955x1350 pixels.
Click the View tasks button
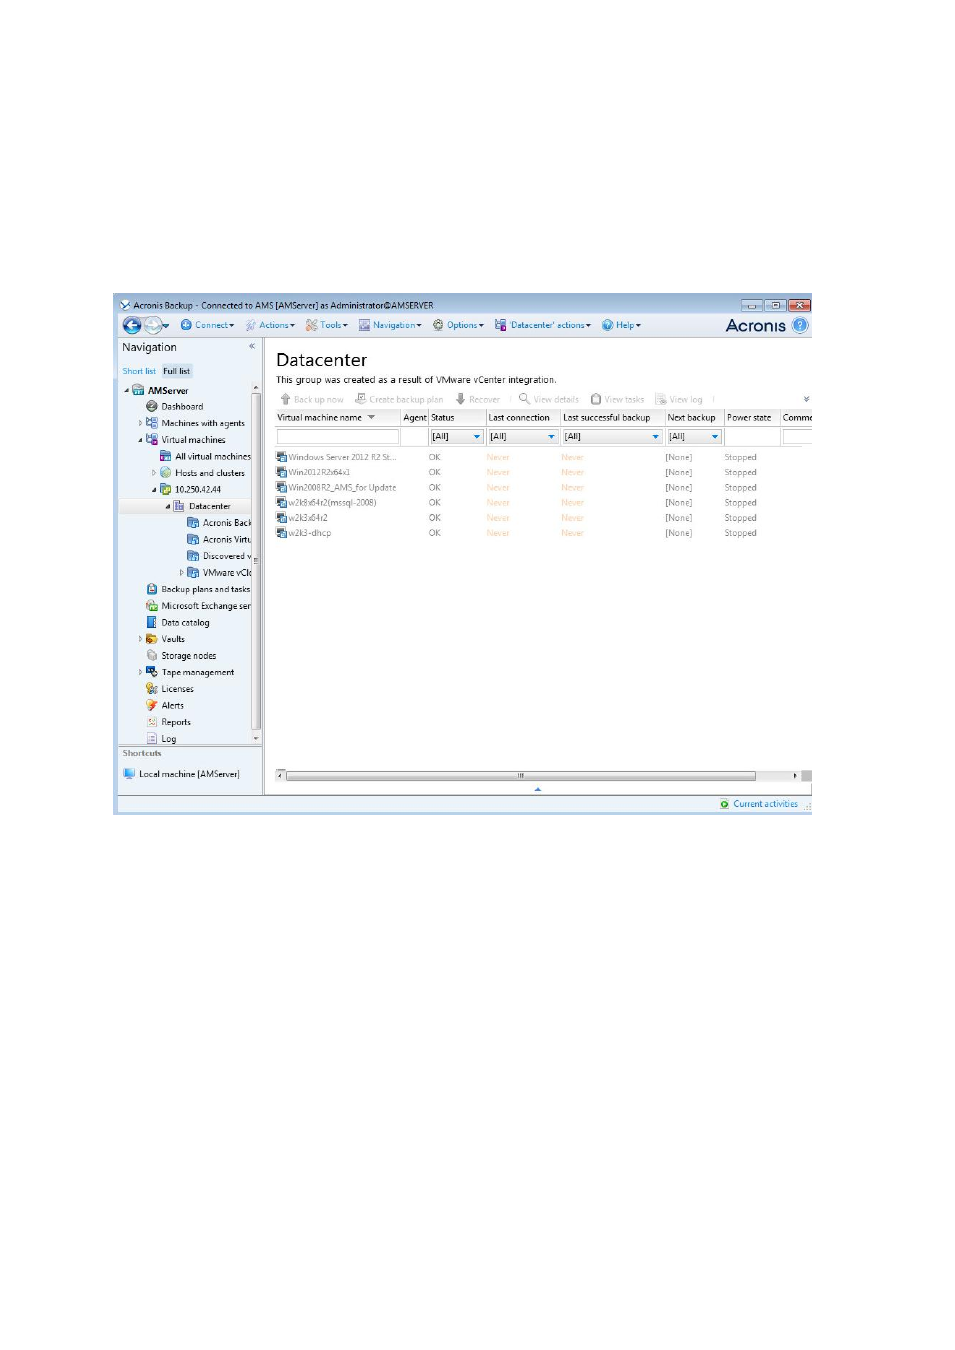[x=617, y=399]
